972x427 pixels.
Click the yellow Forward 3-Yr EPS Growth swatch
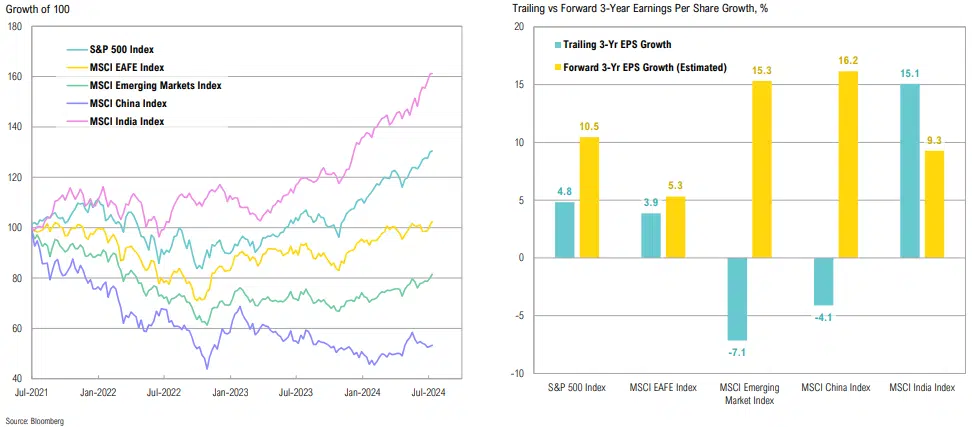click(x=558, y=68)
